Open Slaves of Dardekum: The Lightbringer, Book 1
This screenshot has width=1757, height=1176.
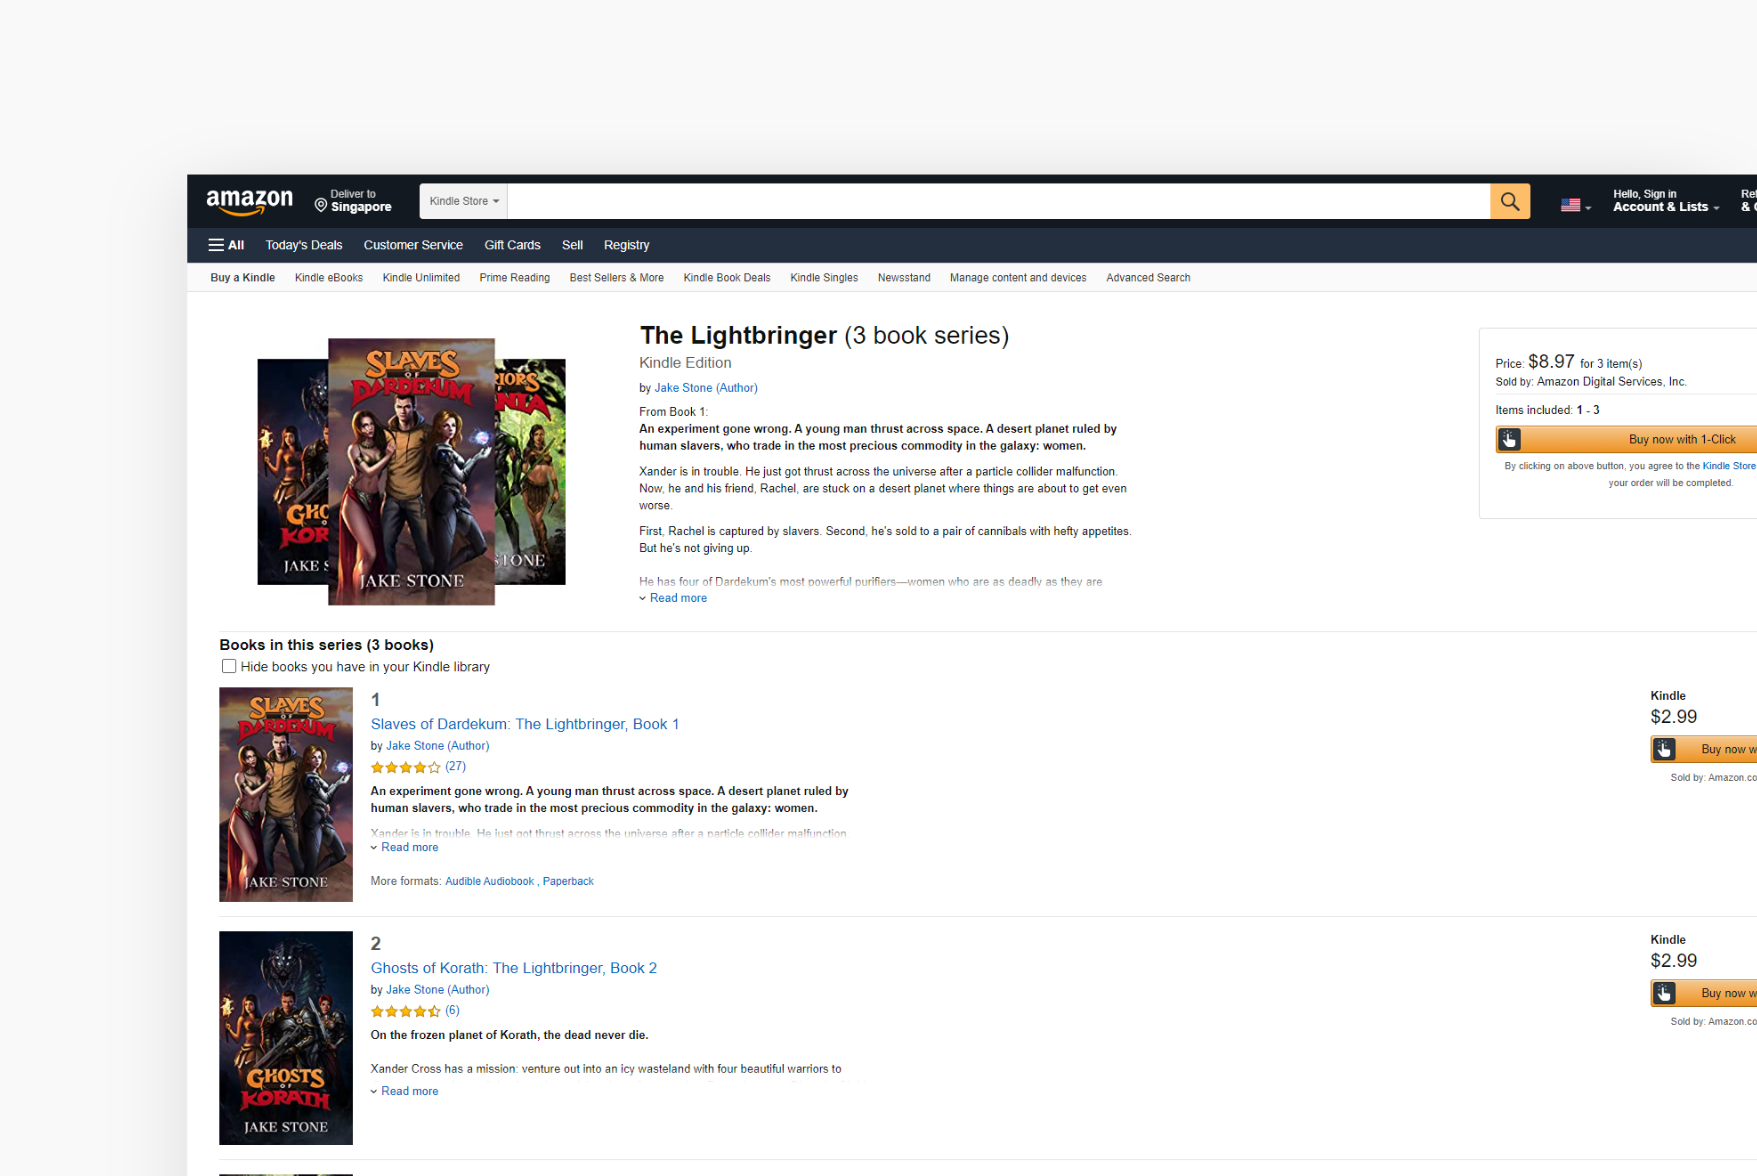tap(524, 724)
